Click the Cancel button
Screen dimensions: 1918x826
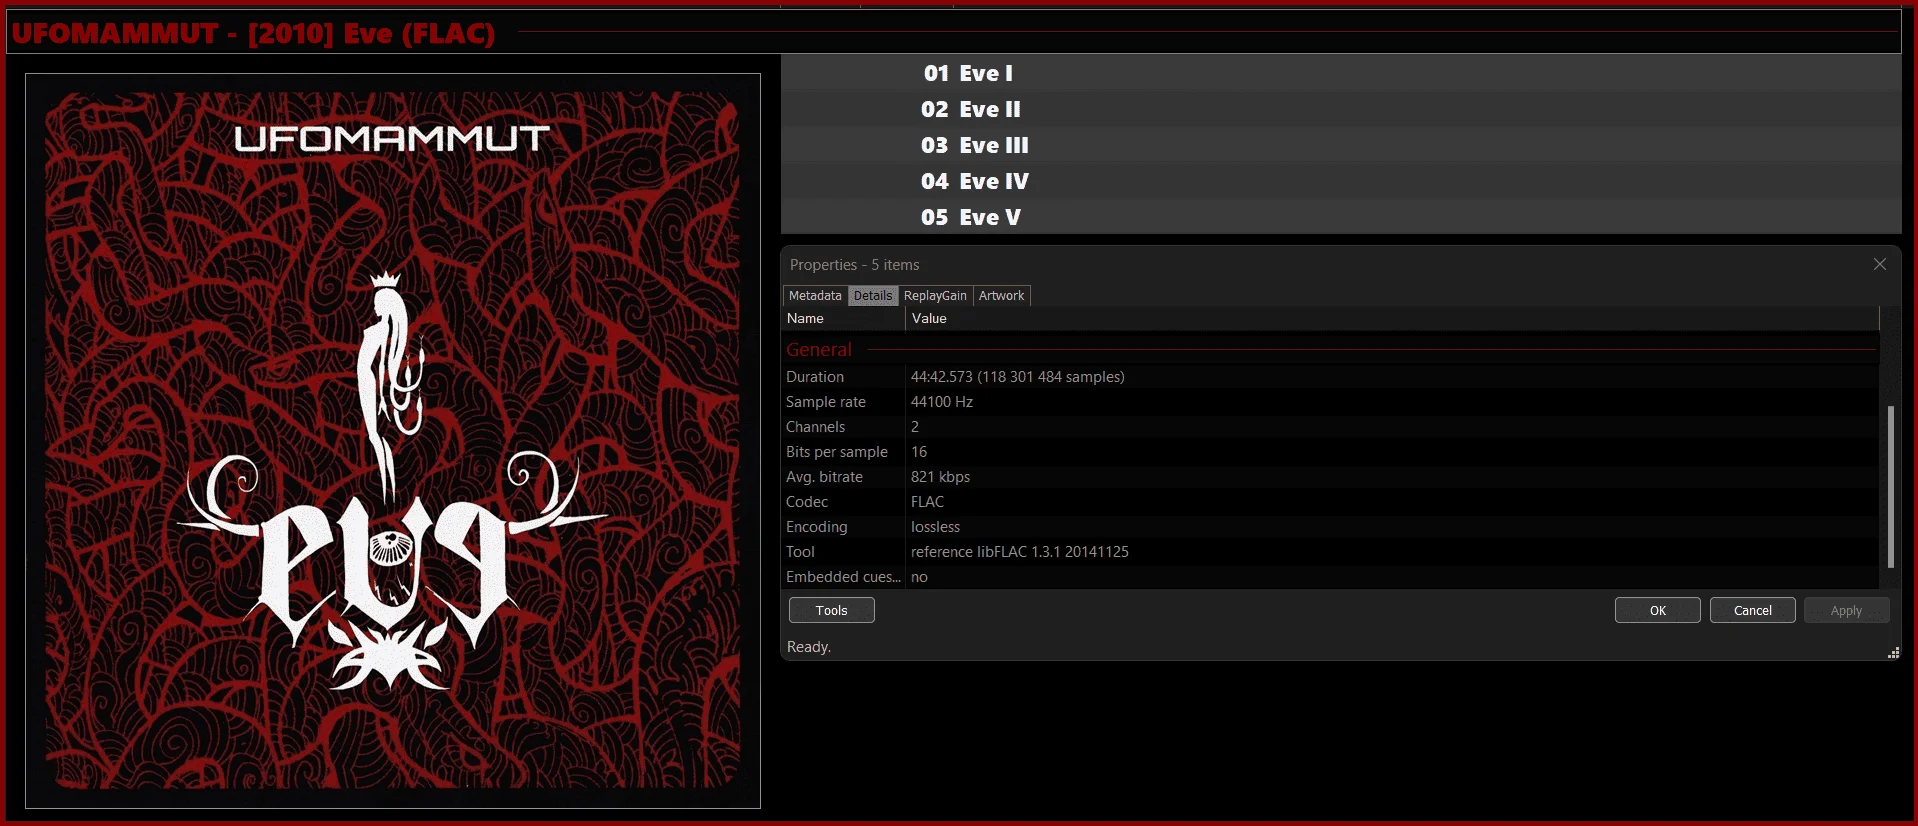(x=1752, y=610)
